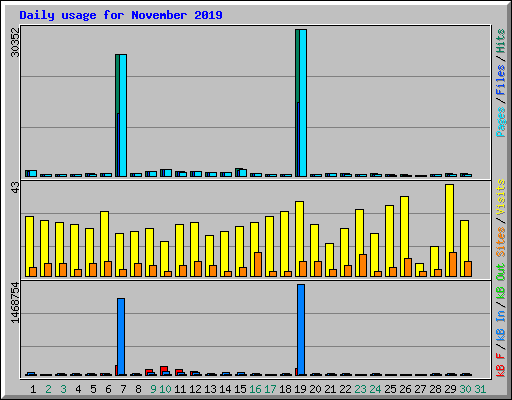Select the 30352 hits axis value
Viewport: 512px width, 400px height.
click(15, 42)
